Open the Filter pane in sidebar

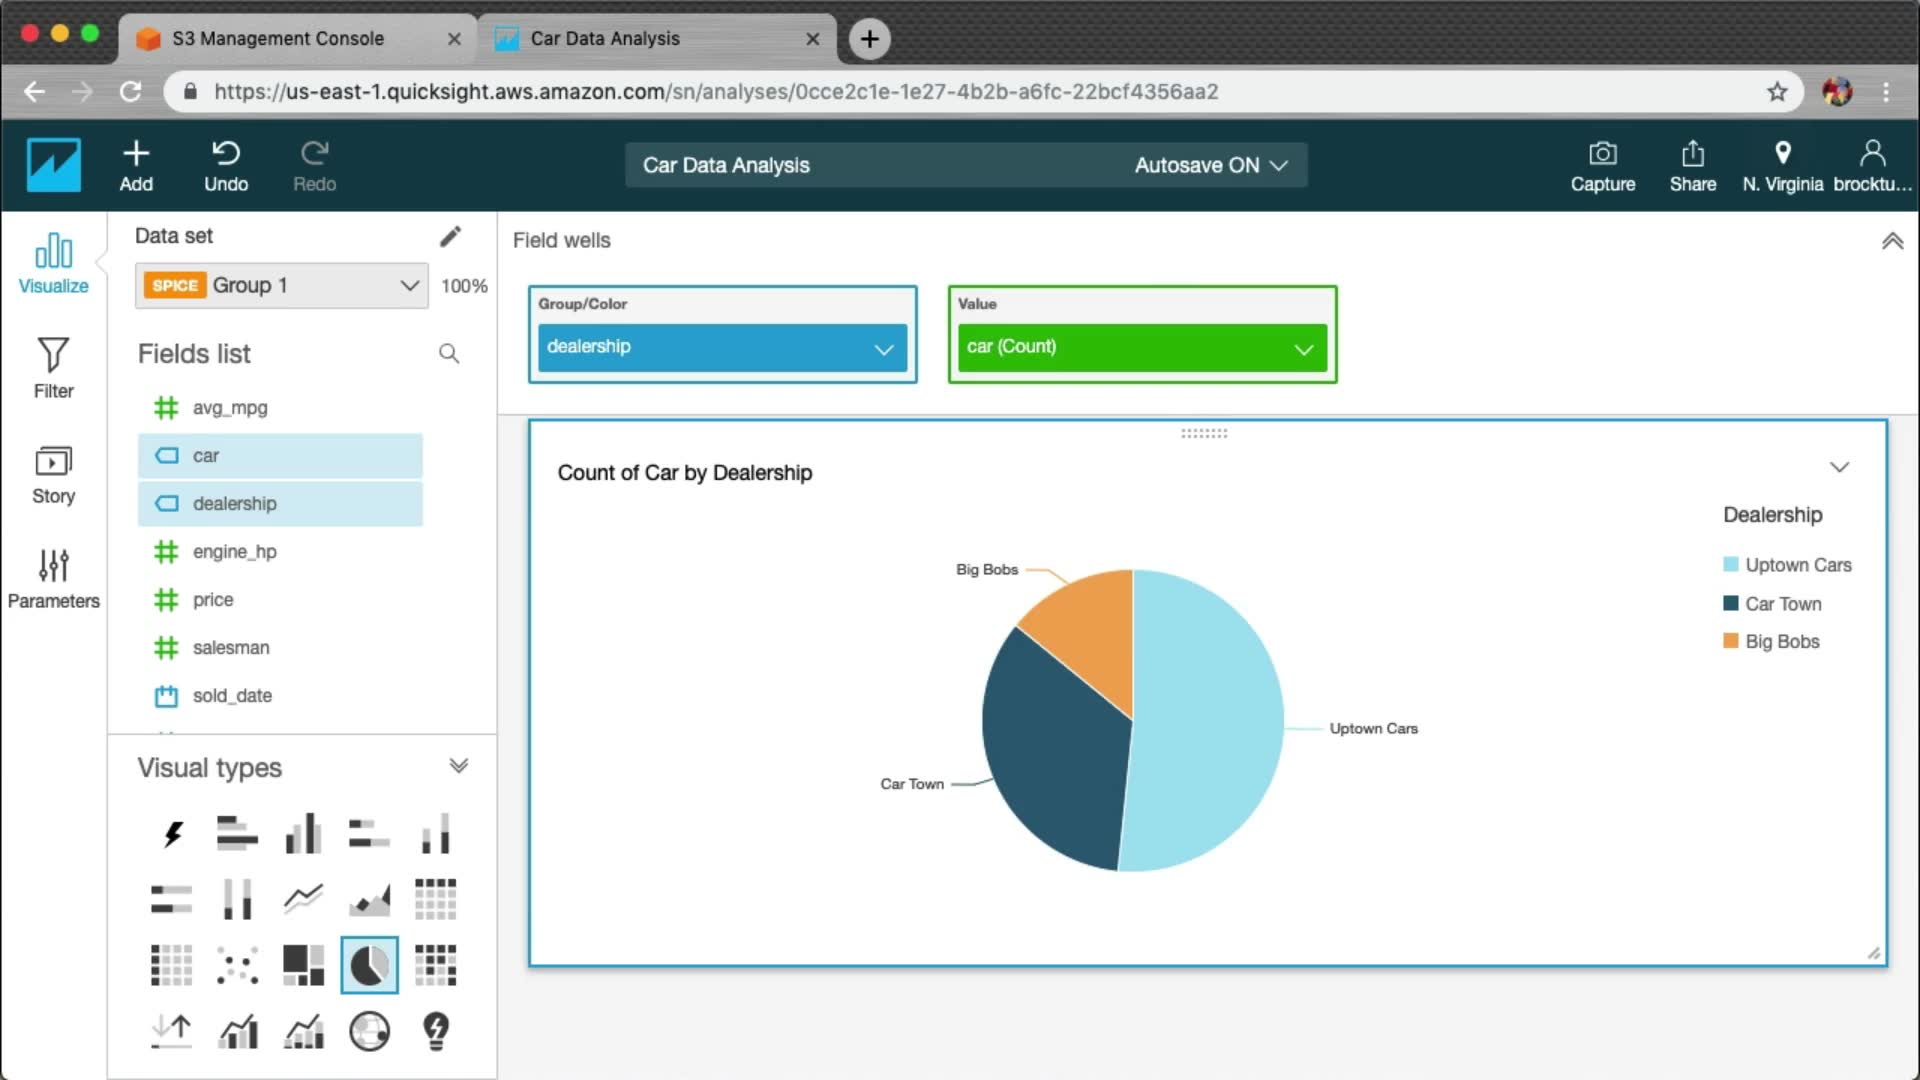(53, 367)
